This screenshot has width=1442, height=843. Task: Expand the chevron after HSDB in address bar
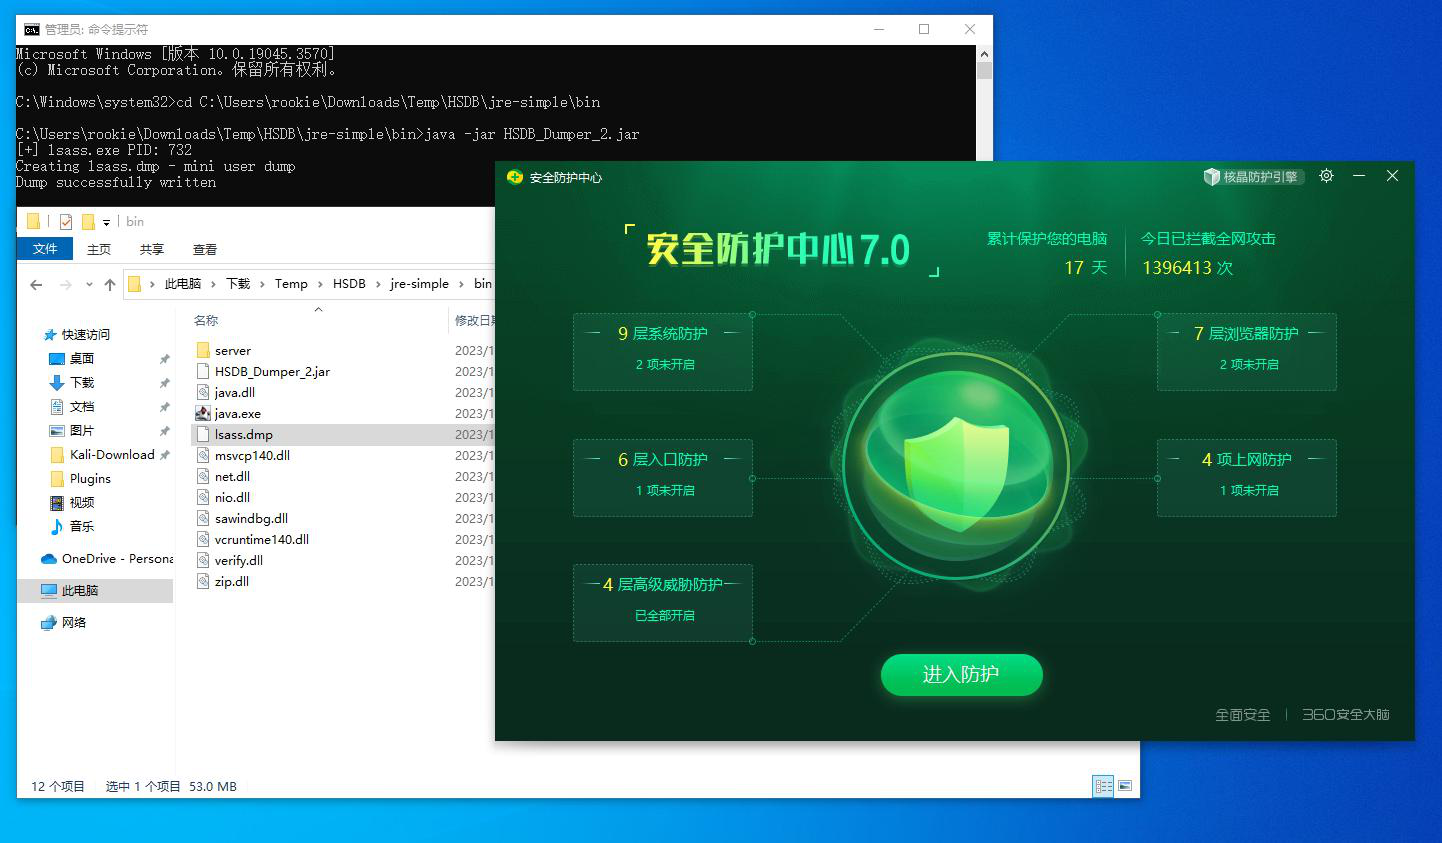tap(378, 284)
